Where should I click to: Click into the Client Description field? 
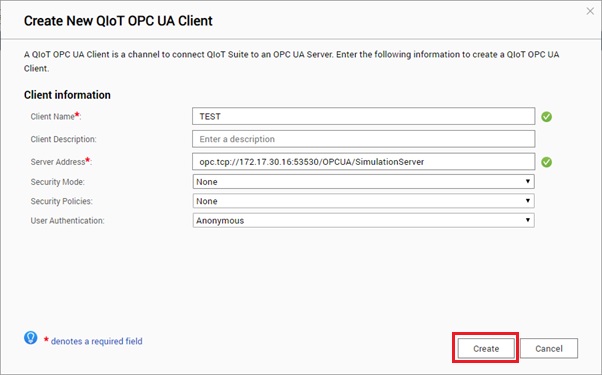click(x=363, y=139)
